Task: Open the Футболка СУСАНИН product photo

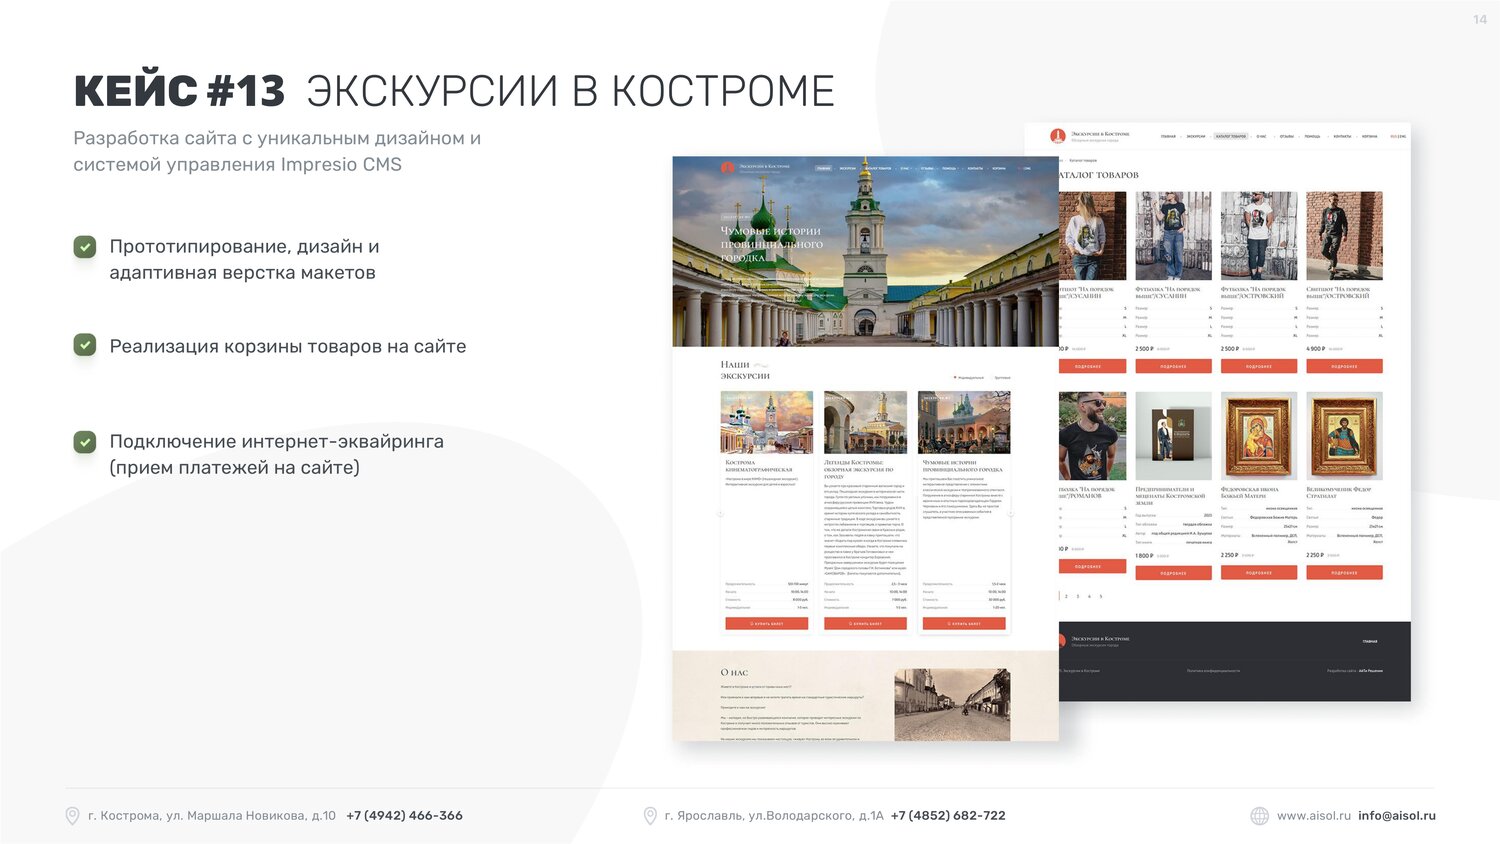Action: [1173, 236]
